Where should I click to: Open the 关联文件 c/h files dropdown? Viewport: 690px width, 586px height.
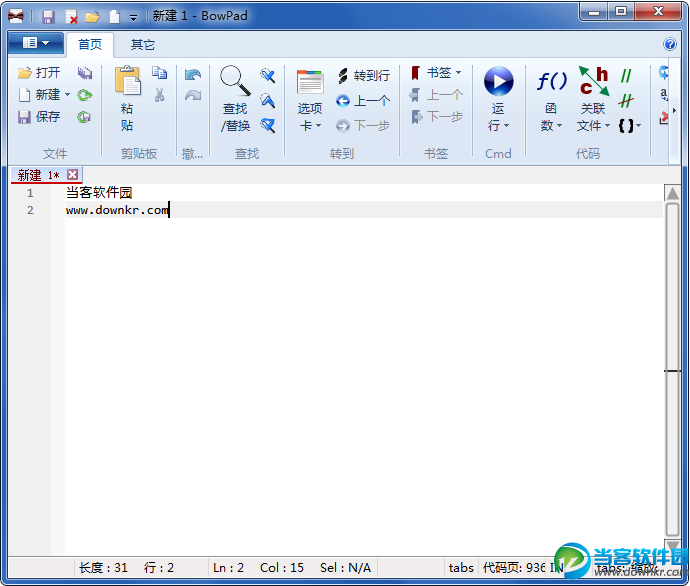coord(593,99)
